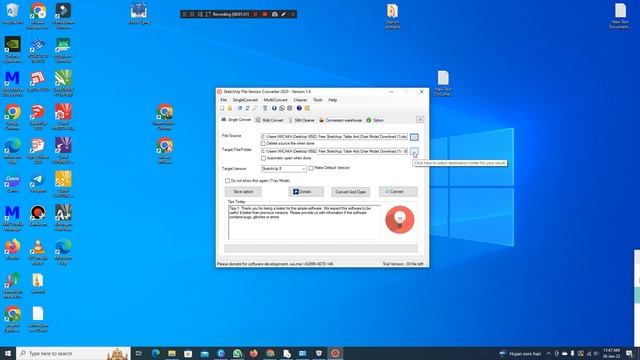Click the Convert button
Viewport: 640px width, 360px height.
[x=398, y=192]
